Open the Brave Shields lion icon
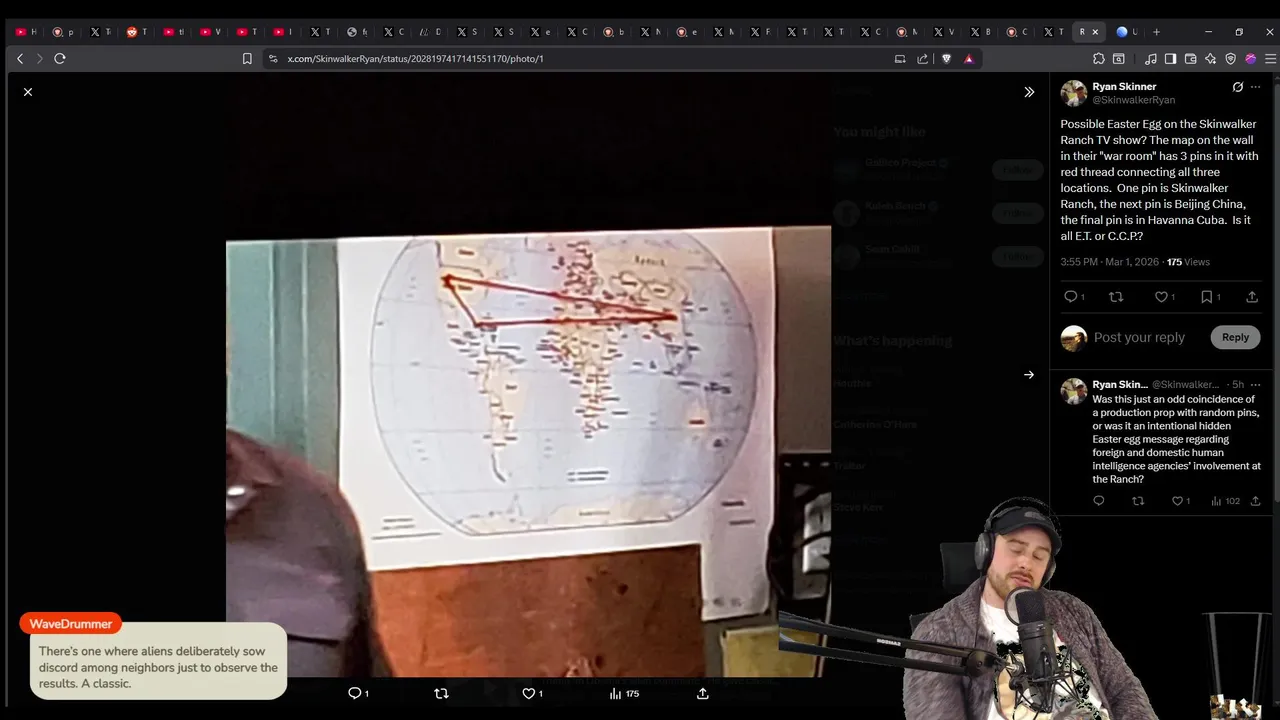Screen dimensions: 1280x720 click(946, 59)
